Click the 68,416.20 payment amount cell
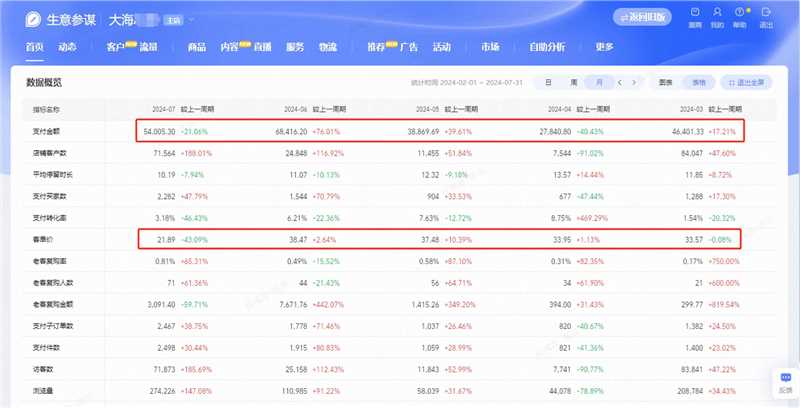Image resolution: width=800 pixels, height=408 pixels. (x=291, y=132)
